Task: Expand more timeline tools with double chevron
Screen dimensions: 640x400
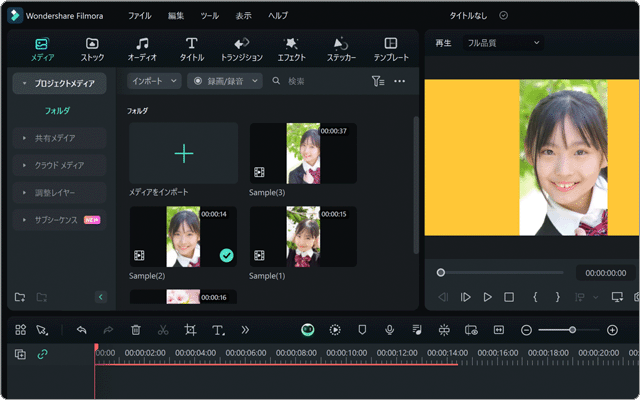Action: point(245,330)
